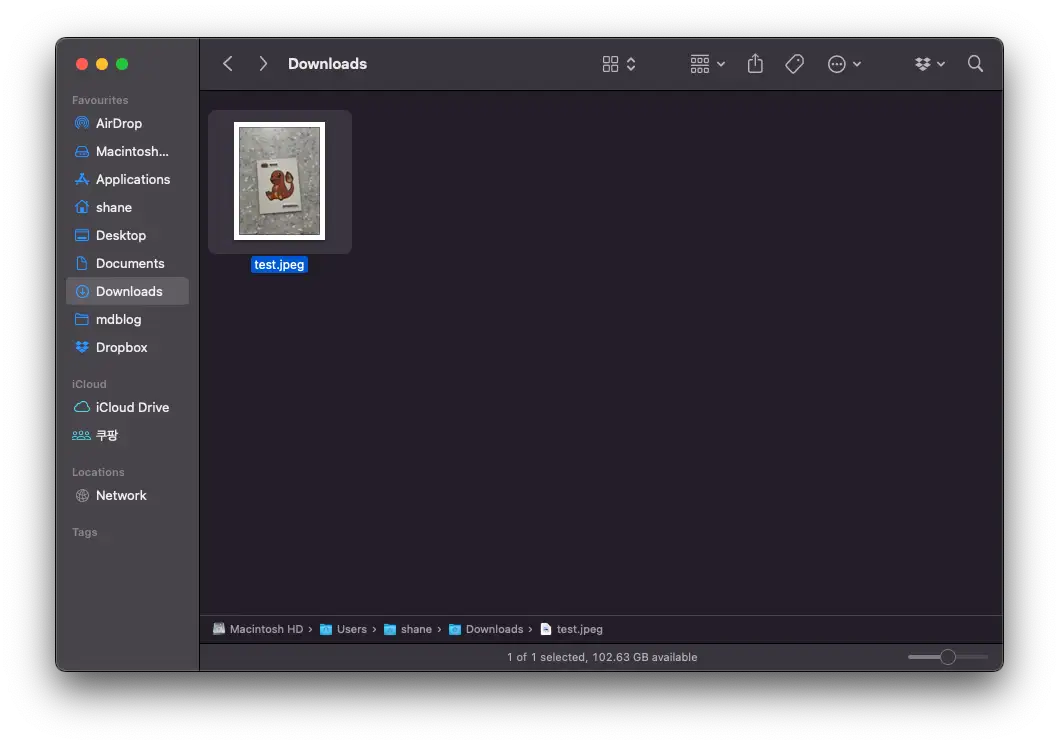Select AirDrop icon in sidebar
This screenshot has height=745, width=1059.
coord(82,123)
